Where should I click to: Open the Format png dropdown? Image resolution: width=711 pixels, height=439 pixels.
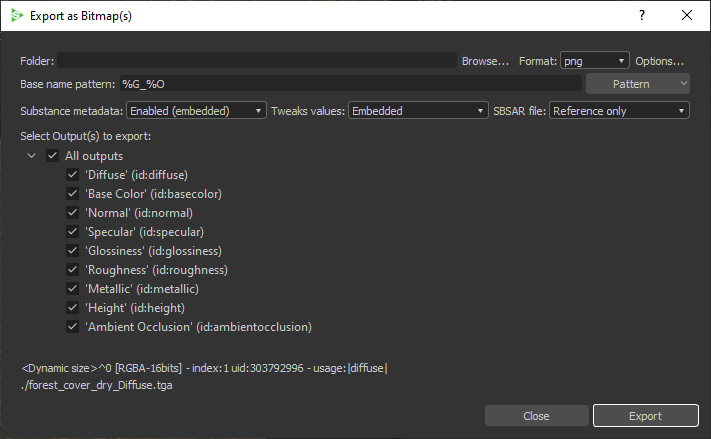coord(594,60)
